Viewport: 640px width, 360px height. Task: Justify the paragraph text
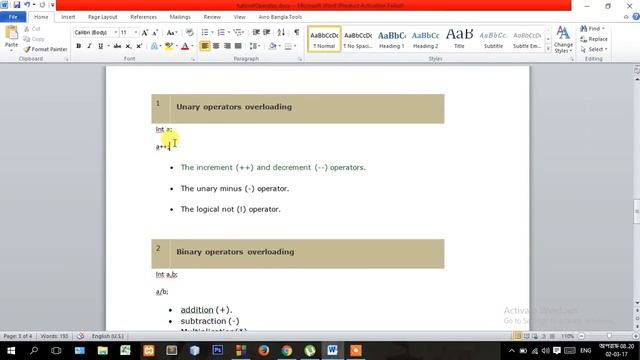point(238,46)
